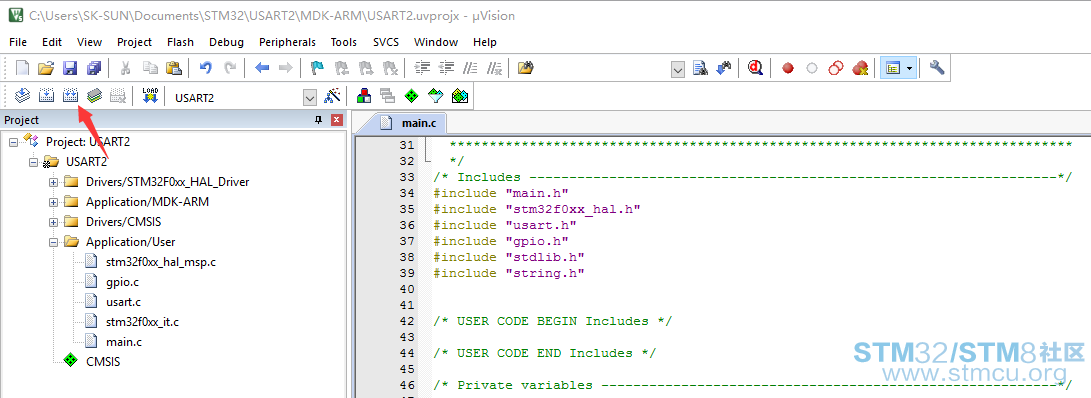
Task: Click the Open file folder icon
Action: 46,68
